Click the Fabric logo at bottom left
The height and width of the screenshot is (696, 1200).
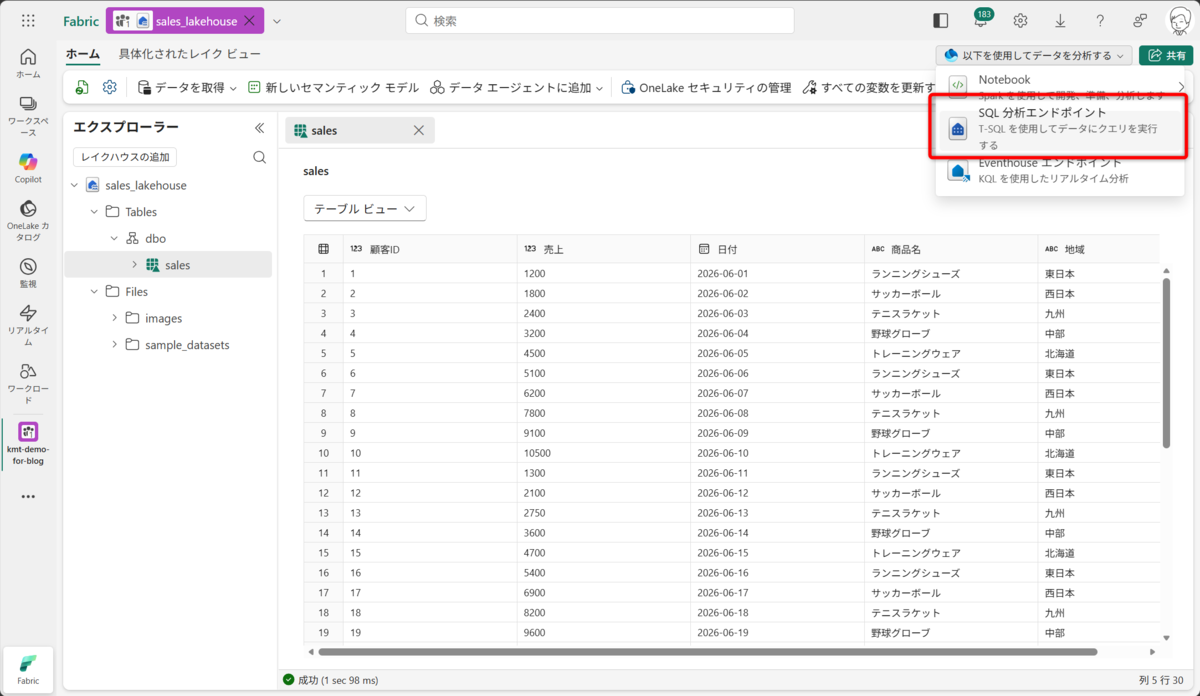point(28,669)
